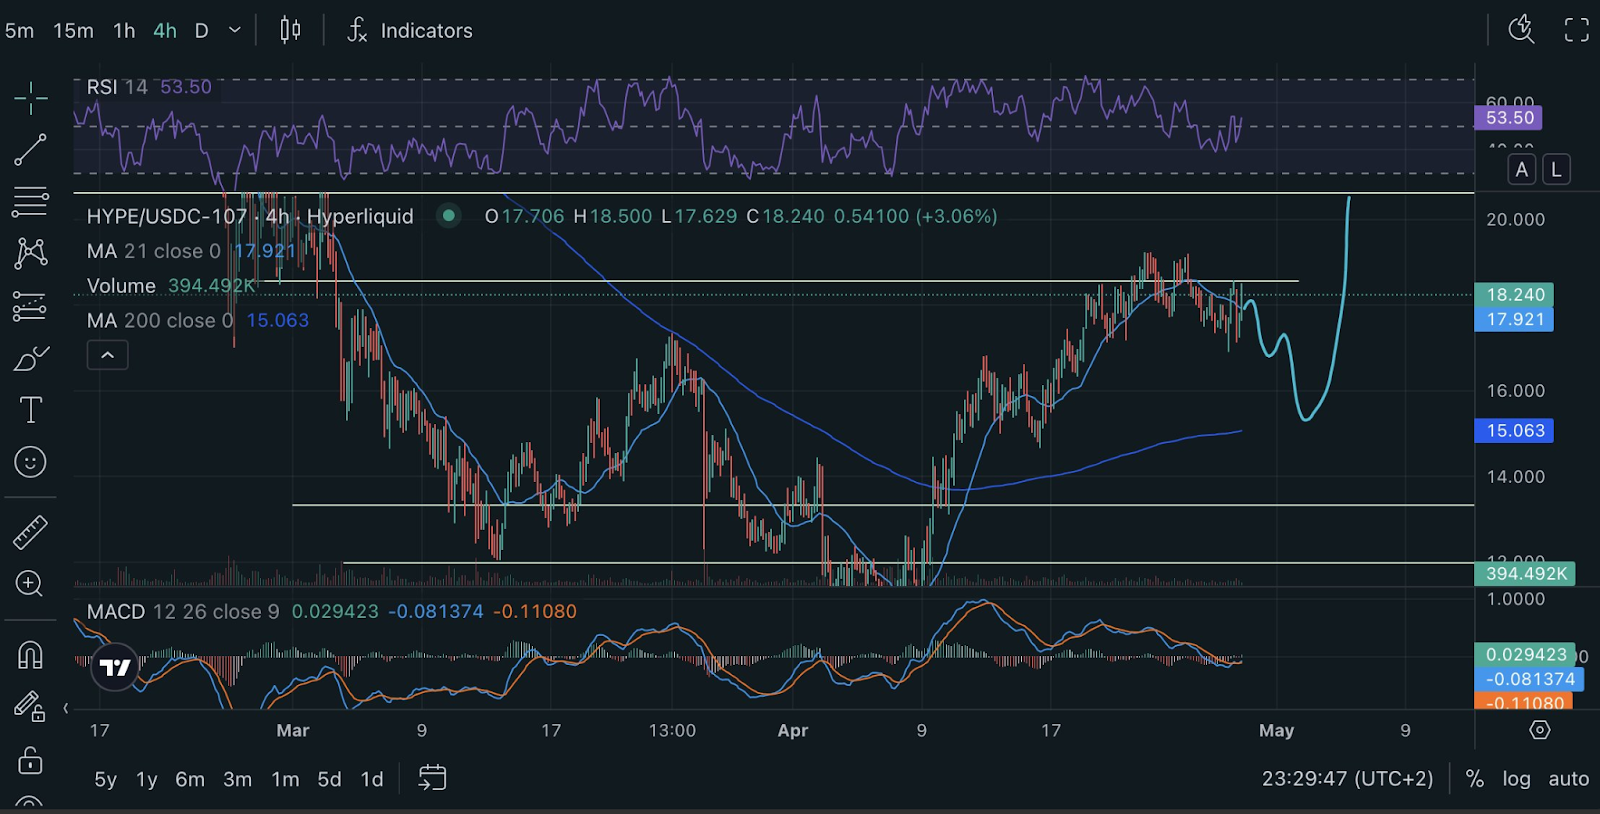The width and height of the screenshot is (1600, 814).
Task: Select the brush drawing tool
Action: tap(30, 358)
